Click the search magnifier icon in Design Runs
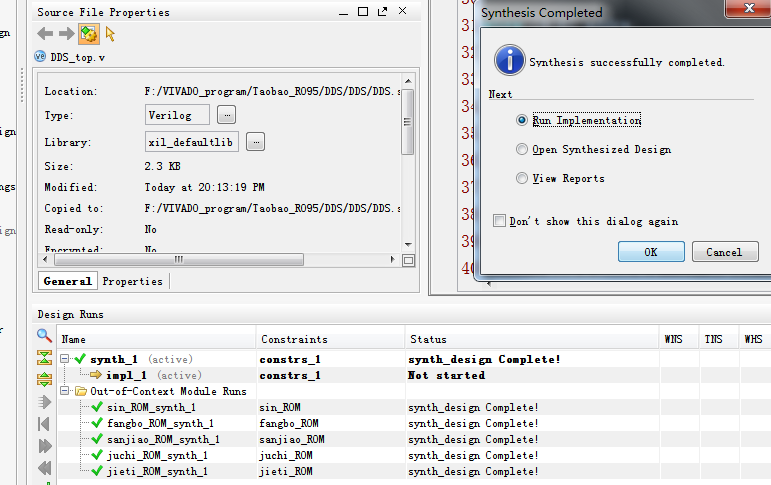The width and height of the screenshot is (771, 485). tap(44, 336)
